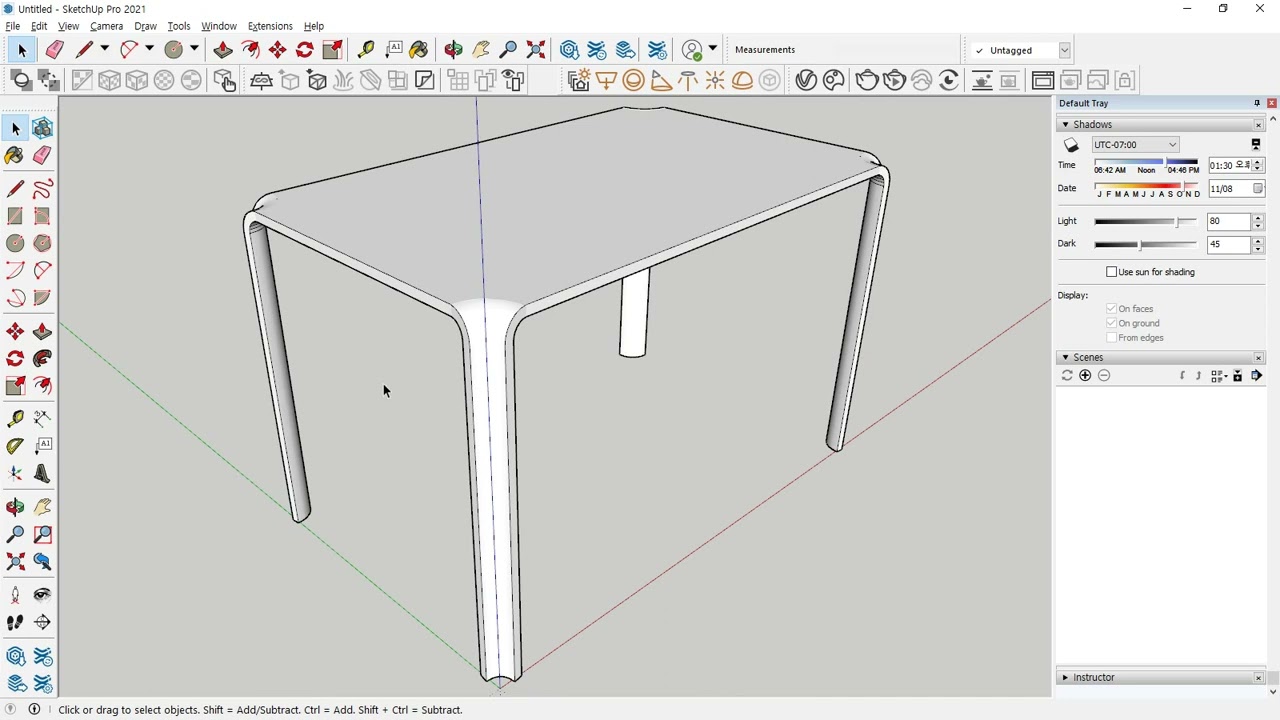Open the Camera menu
The width and height of the screenshot is (1280, 720).
(x=106, y=26)
